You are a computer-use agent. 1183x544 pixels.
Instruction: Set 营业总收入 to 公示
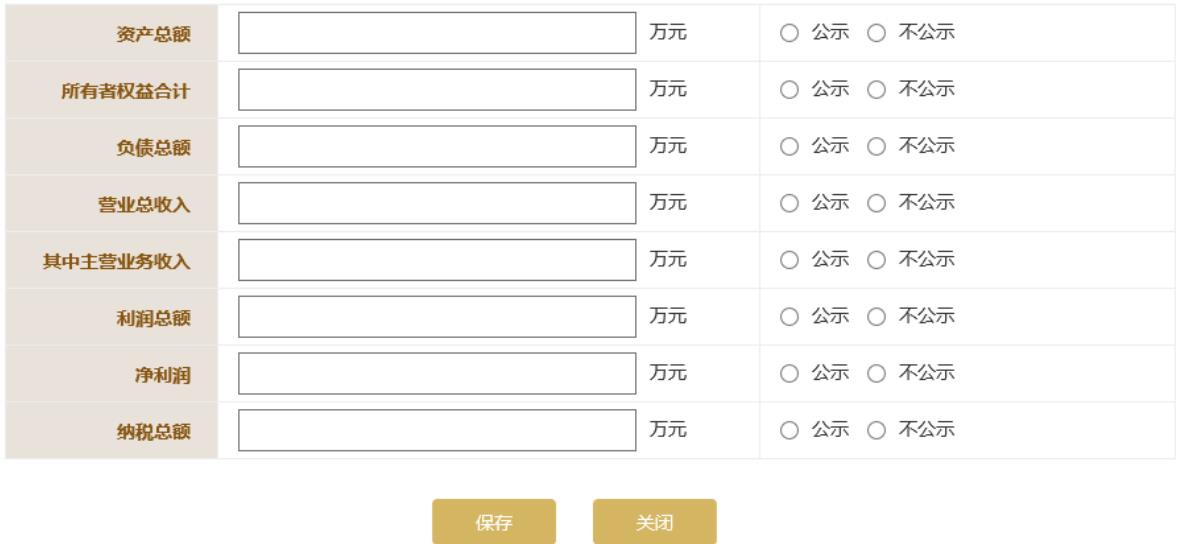[788, 204]
